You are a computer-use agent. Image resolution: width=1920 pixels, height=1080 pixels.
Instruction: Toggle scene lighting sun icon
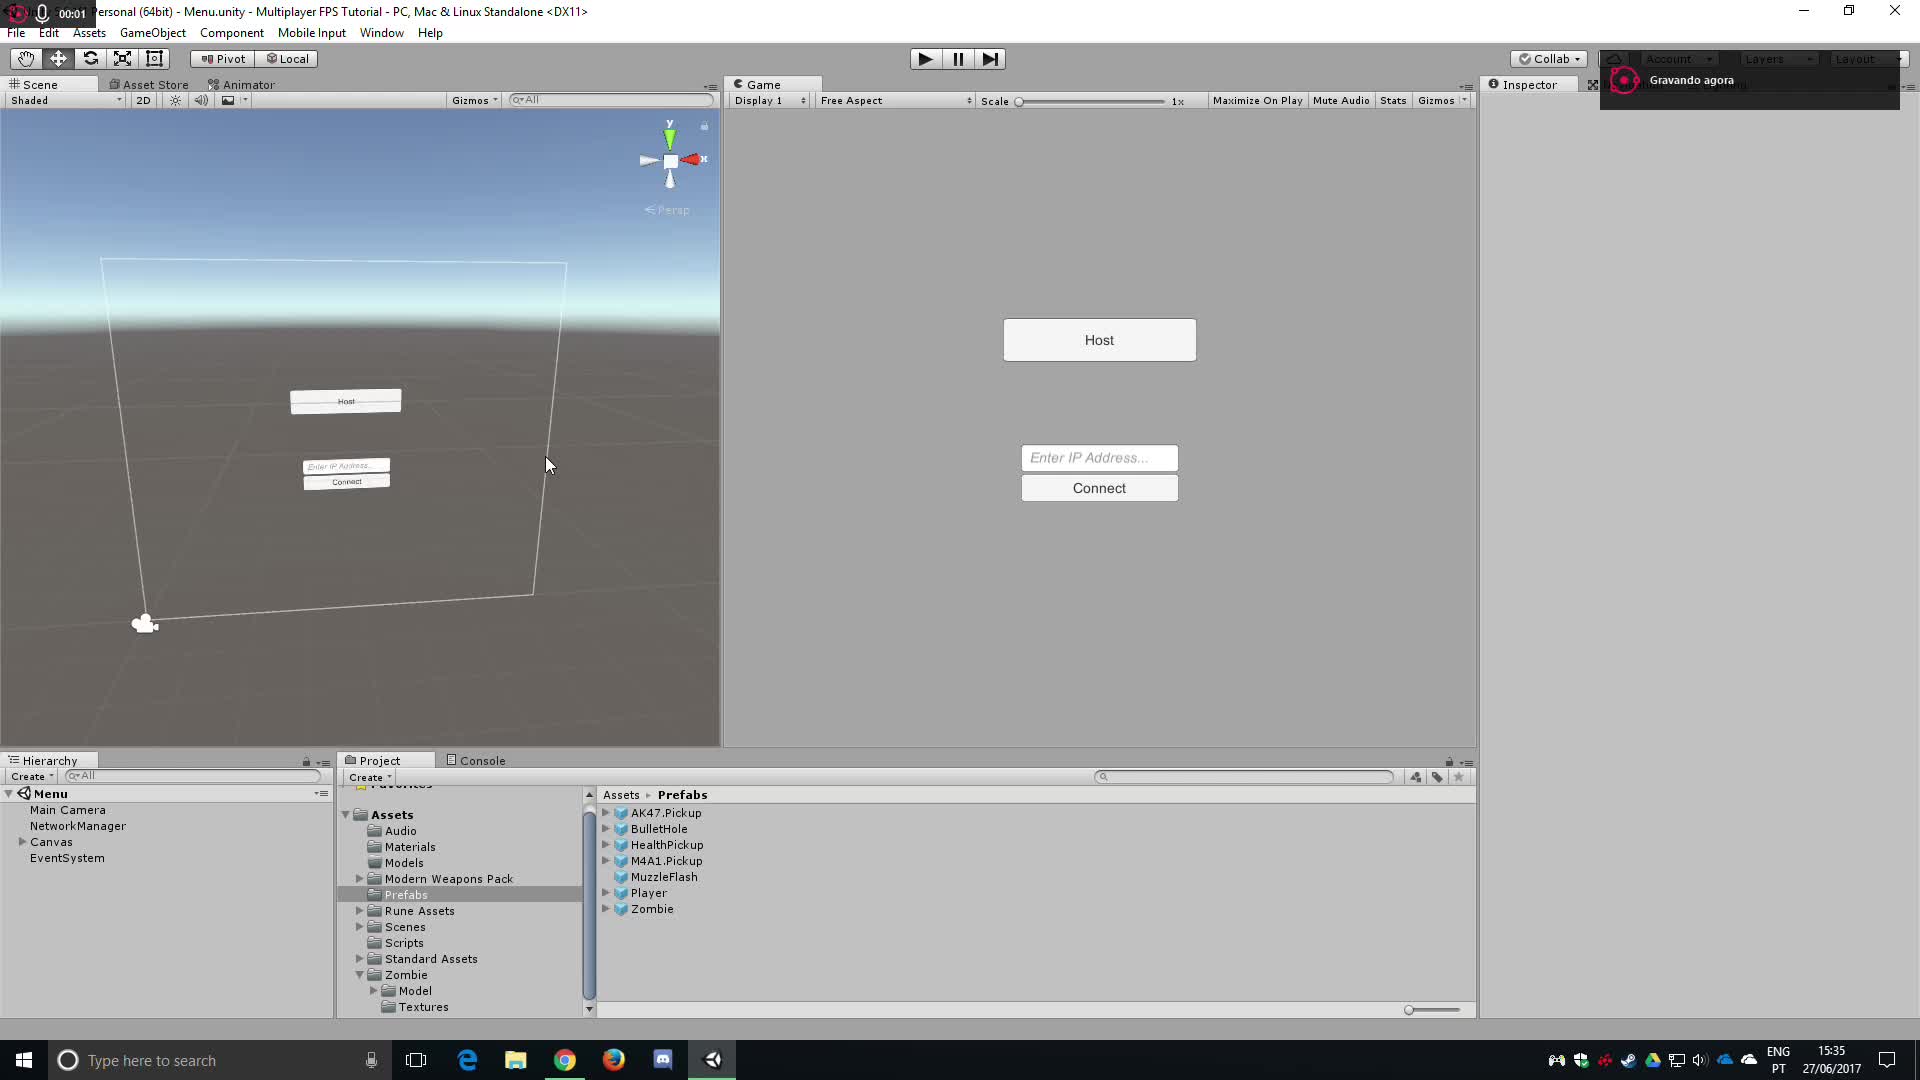click(176, 100)
